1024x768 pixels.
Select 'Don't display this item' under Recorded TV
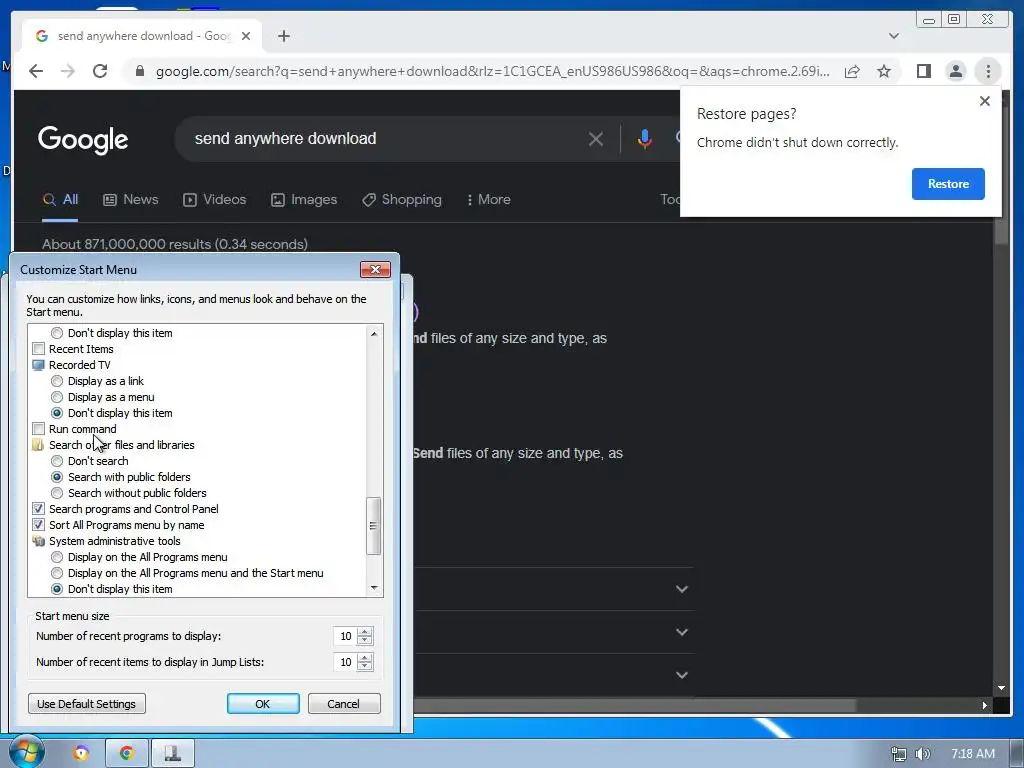click(57, 413)
